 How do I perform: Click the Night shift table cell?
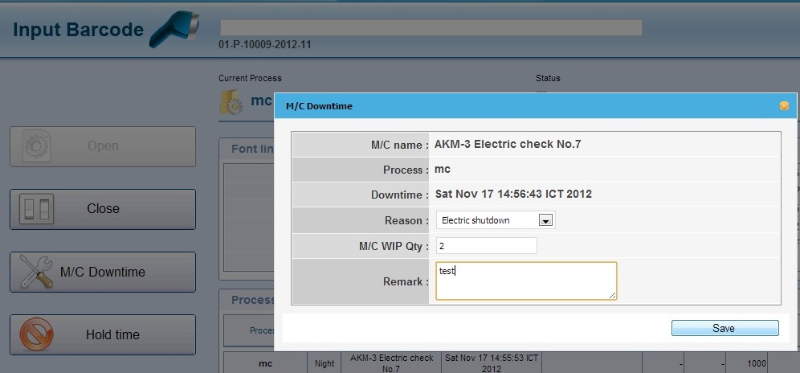coord(324,363)
